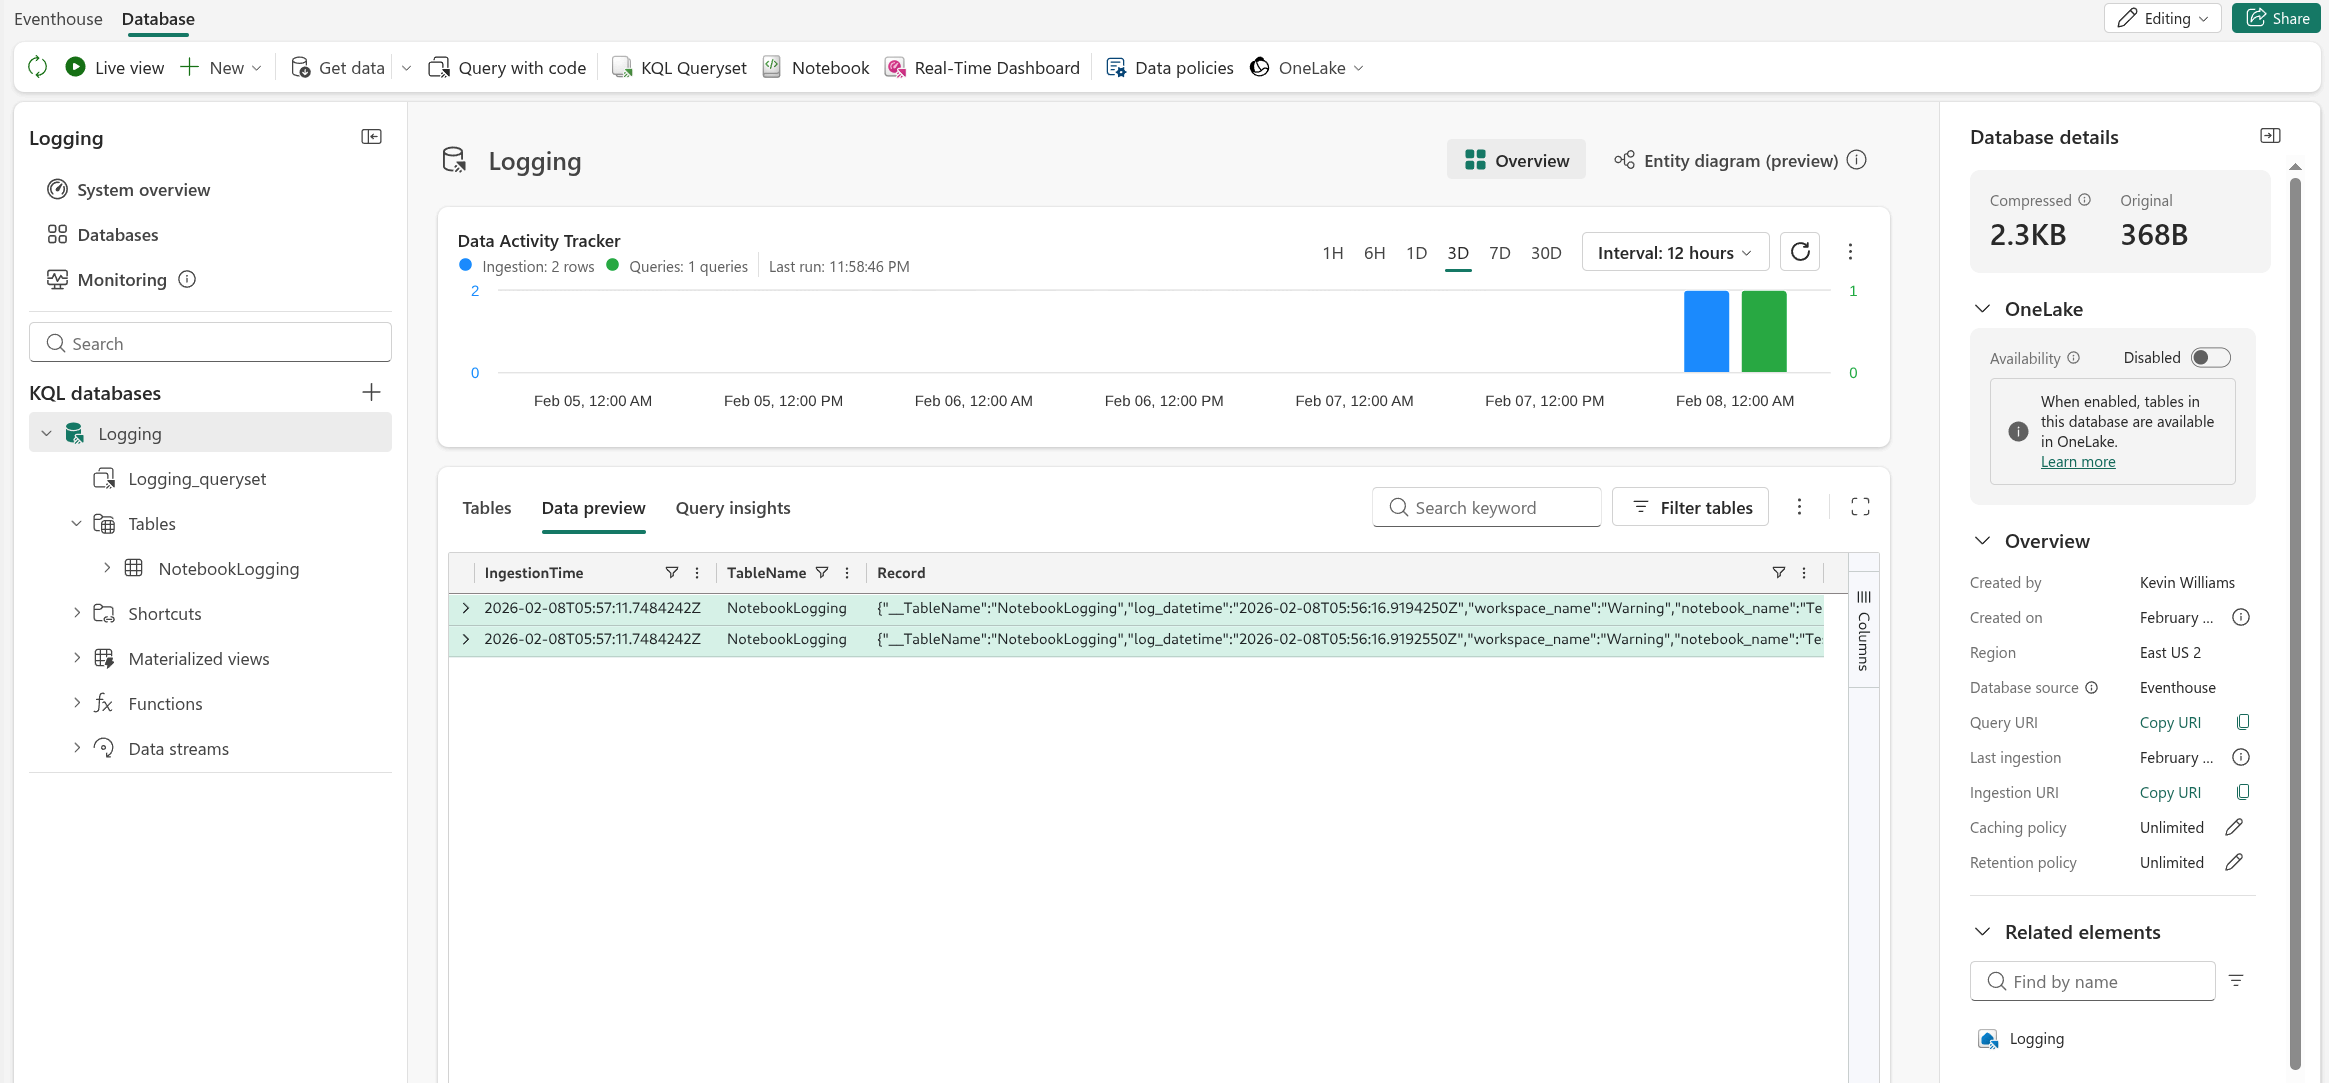The image size is (2329, 1083).
Task: Click the refresh icon in the toolbar
Action: 38,67
